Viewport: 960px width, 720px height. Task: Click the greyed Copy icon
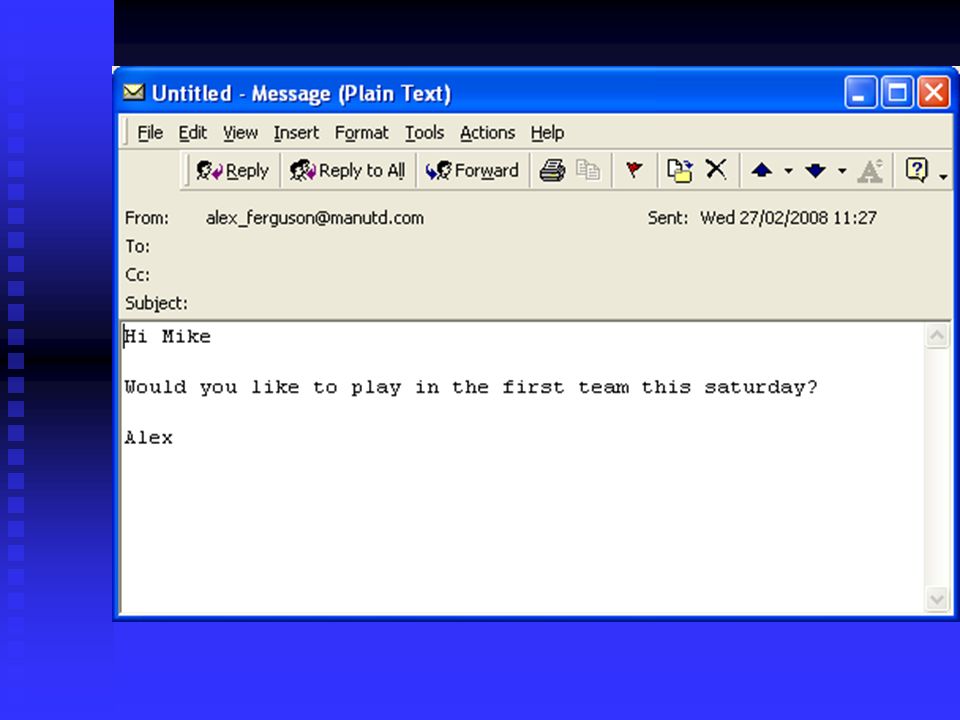pos(588,170)
